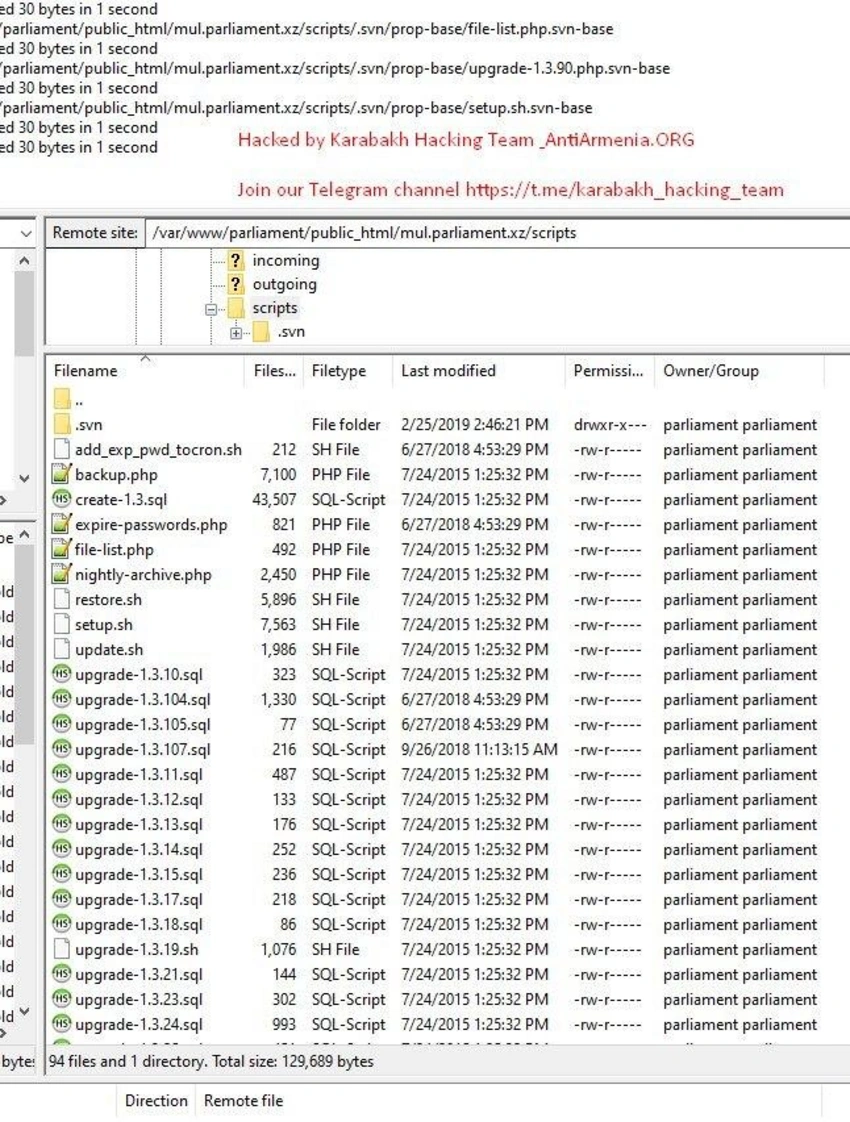Click scroll-down arrow of local tree scrollbar
Screen dimensions: 850x1122
24,478
